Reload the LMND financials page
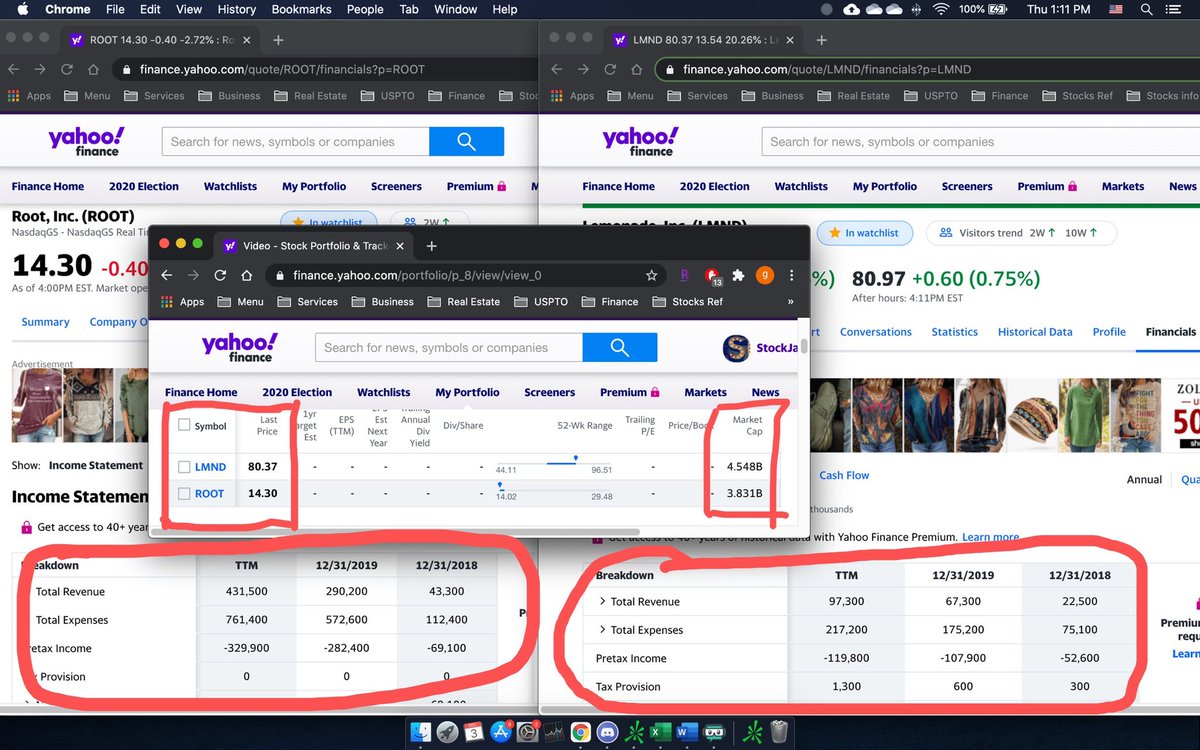The image size is (1200, 750). 610,69
